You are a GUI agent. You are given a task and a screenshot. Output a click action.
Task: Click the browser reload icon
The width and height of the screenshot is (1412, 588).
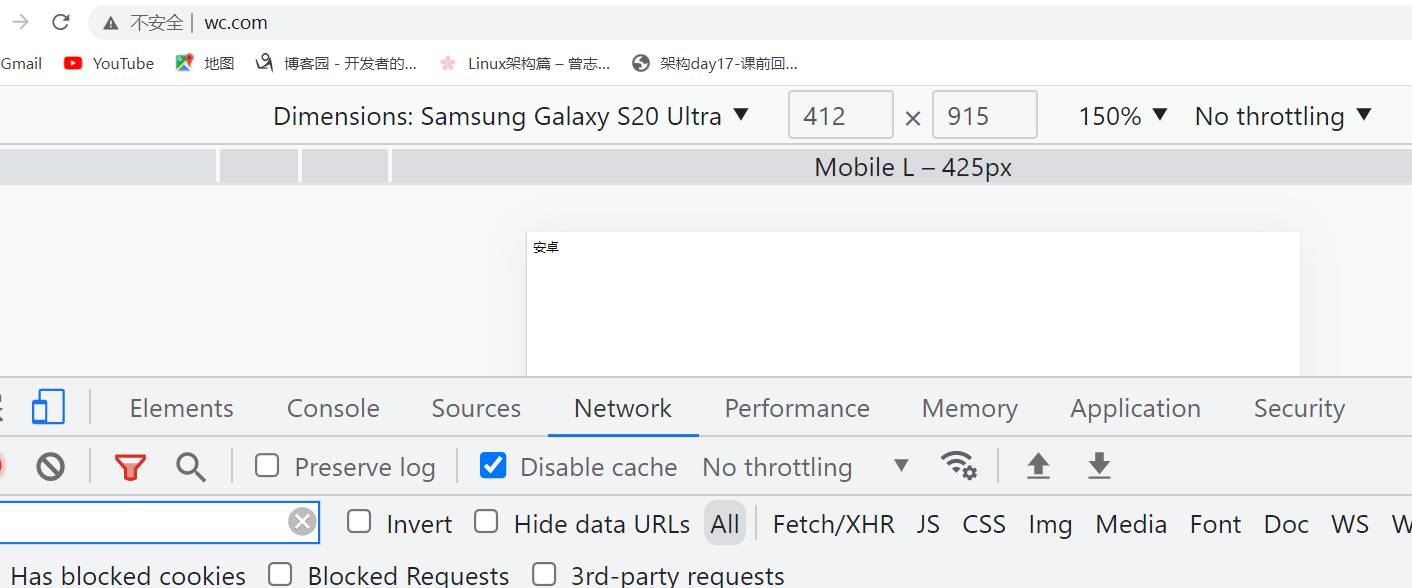click(61, 22)
